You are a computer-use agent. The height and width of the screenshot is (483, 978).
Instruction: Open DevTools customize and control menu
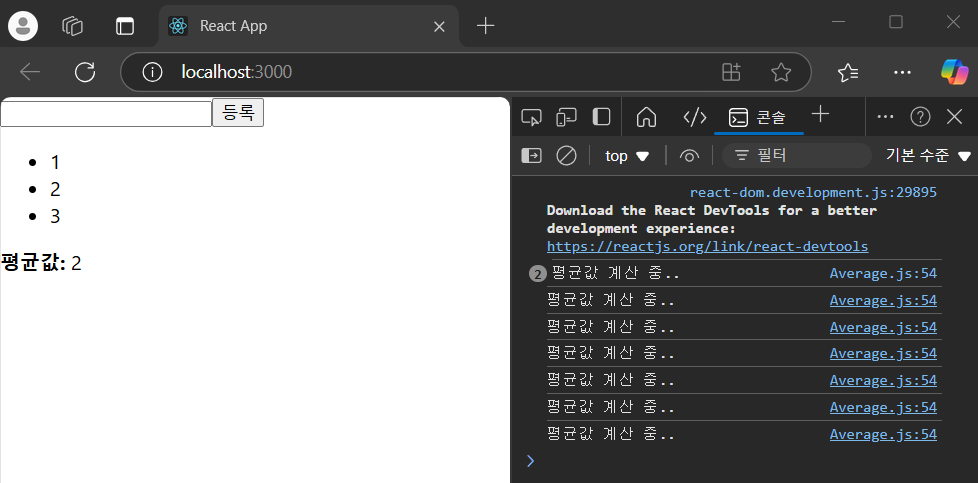click(x=885, y=117)
